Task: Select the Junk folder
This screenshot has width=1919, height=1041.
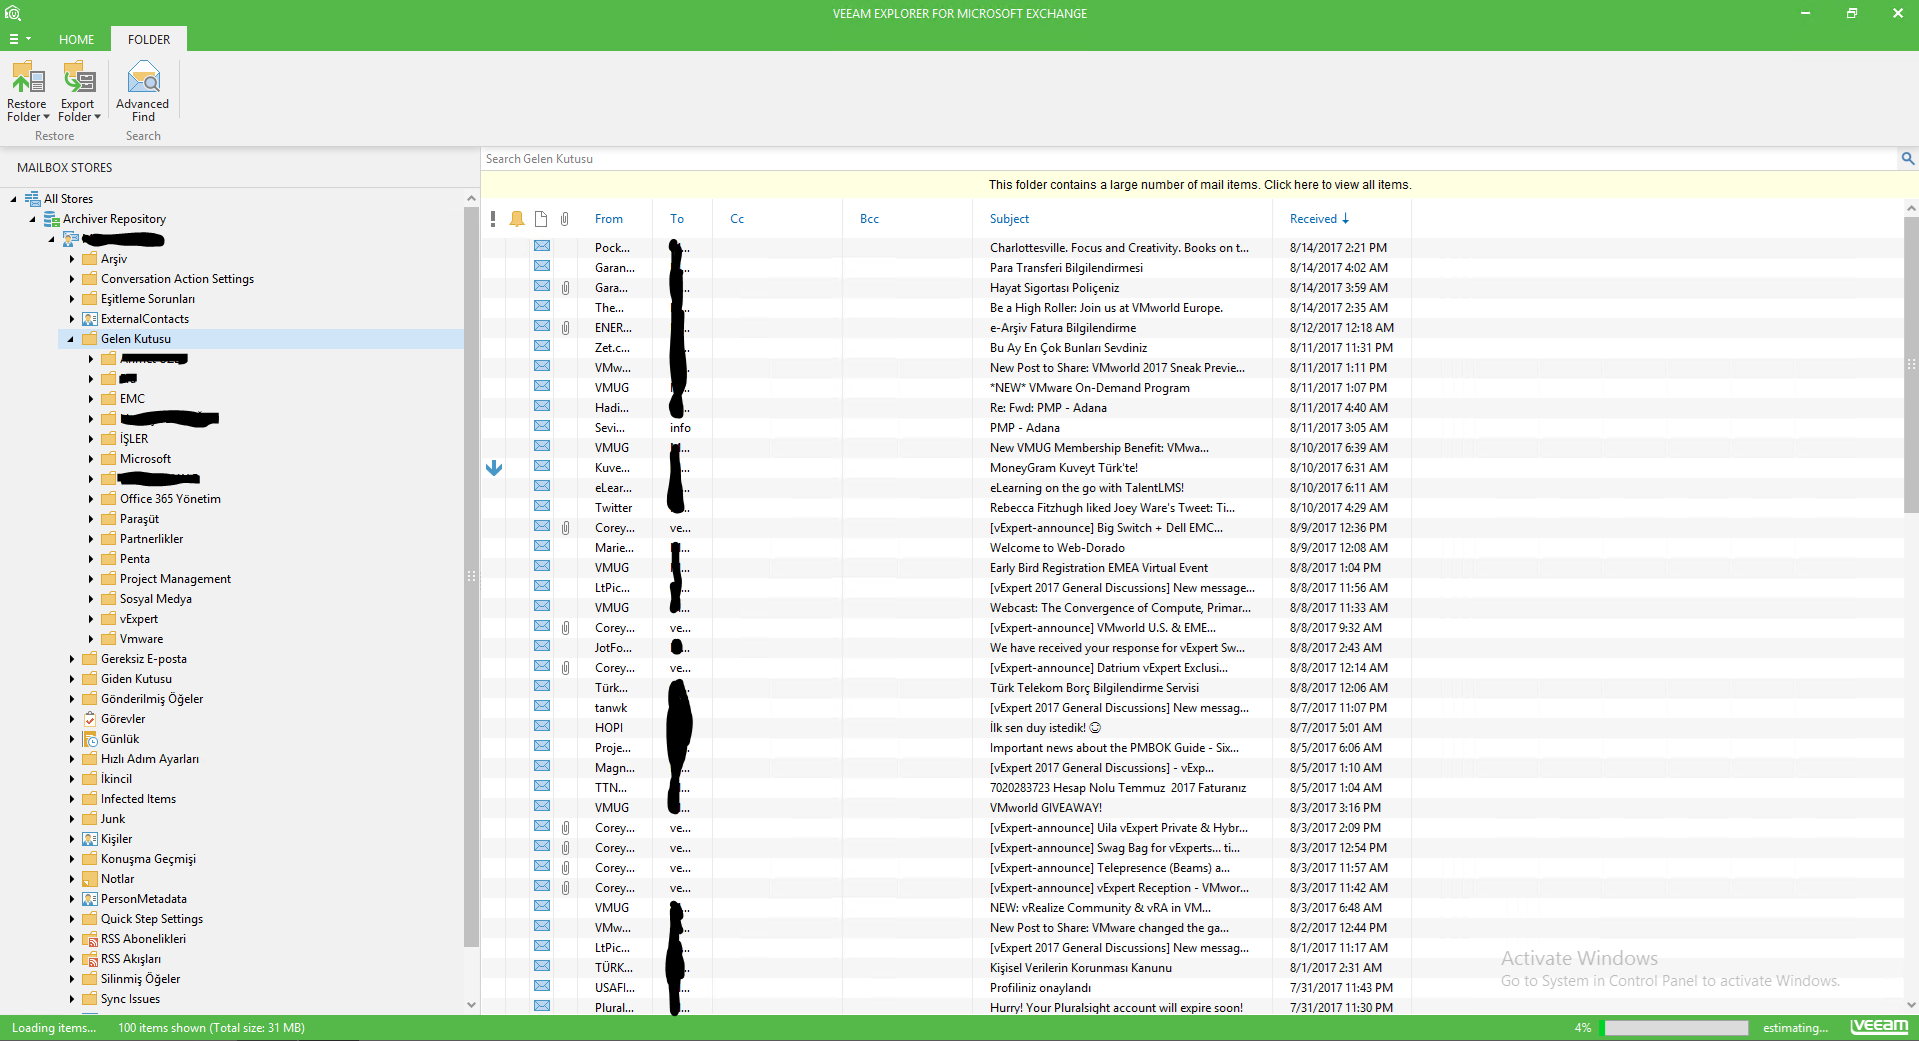Action: pos(113,819)
